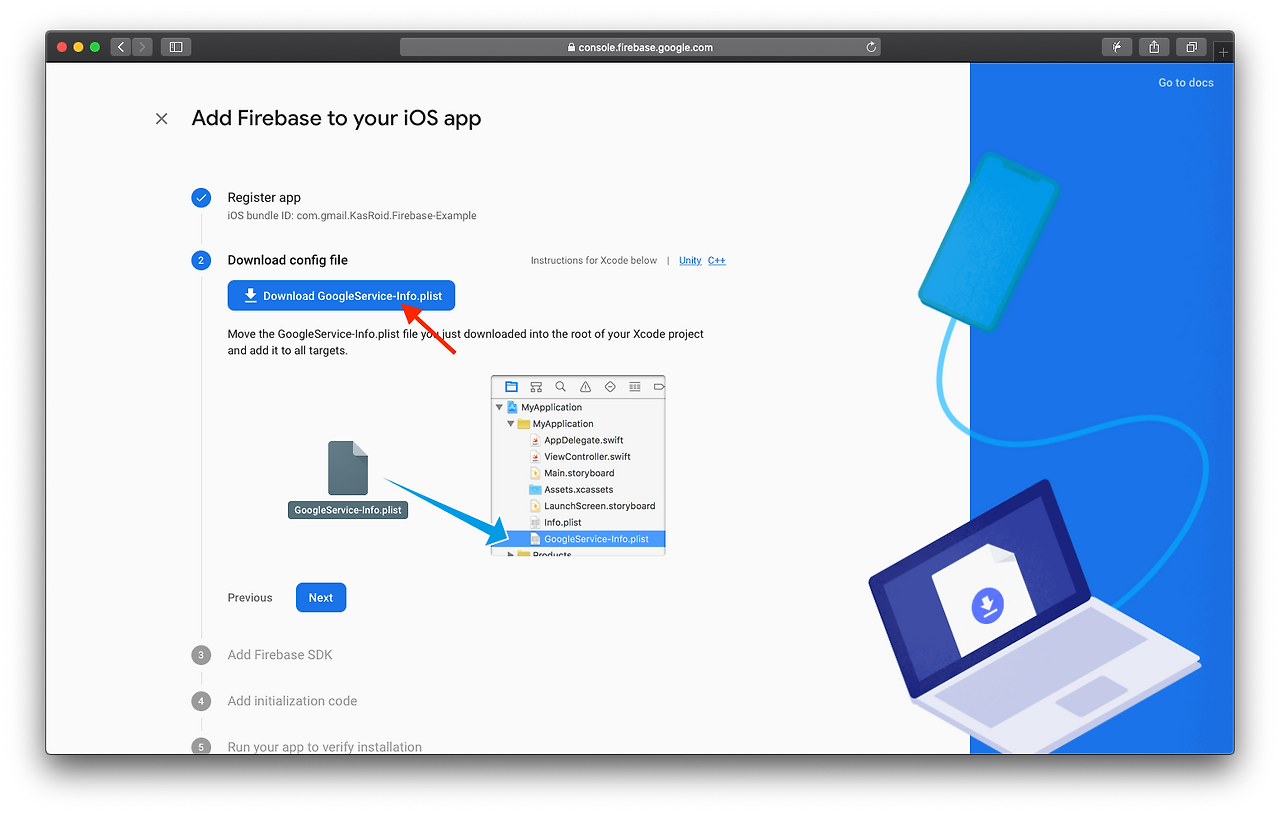Select step 2 circle for Download config file
Image resolution: width=1280 pixels, height=815 pixels.
(x=201, y=260)
